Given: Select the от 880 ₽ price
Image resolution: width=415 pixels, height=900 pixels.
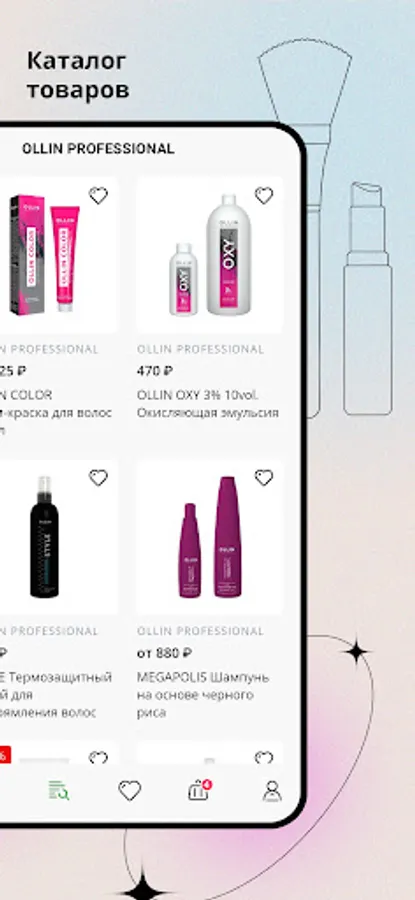Looking at the screenshot, I should [x=164, y=653].
